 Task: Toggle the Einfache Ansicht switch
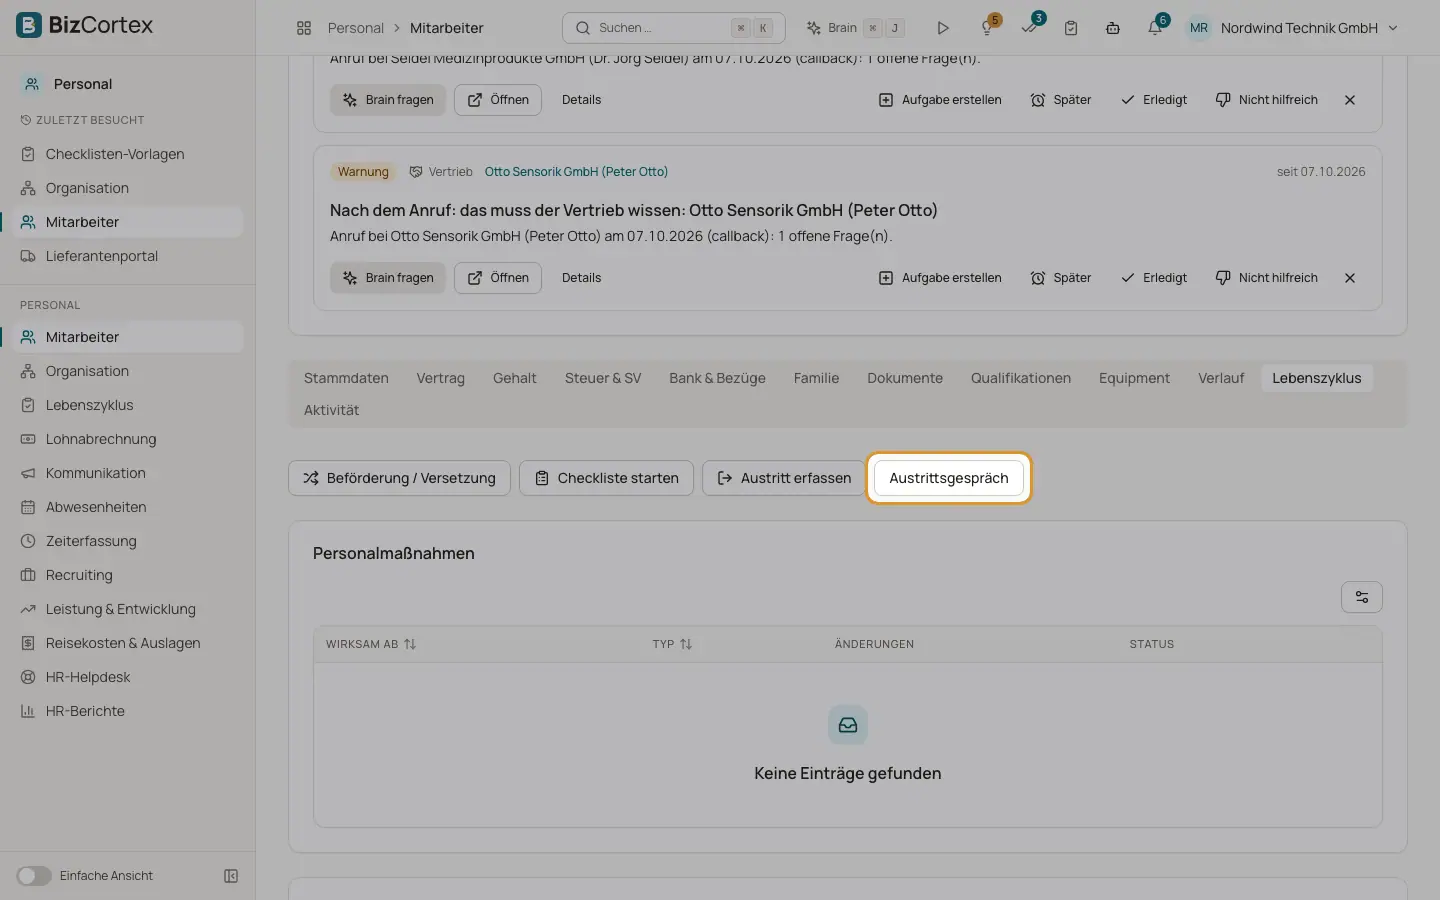(33, 876)
